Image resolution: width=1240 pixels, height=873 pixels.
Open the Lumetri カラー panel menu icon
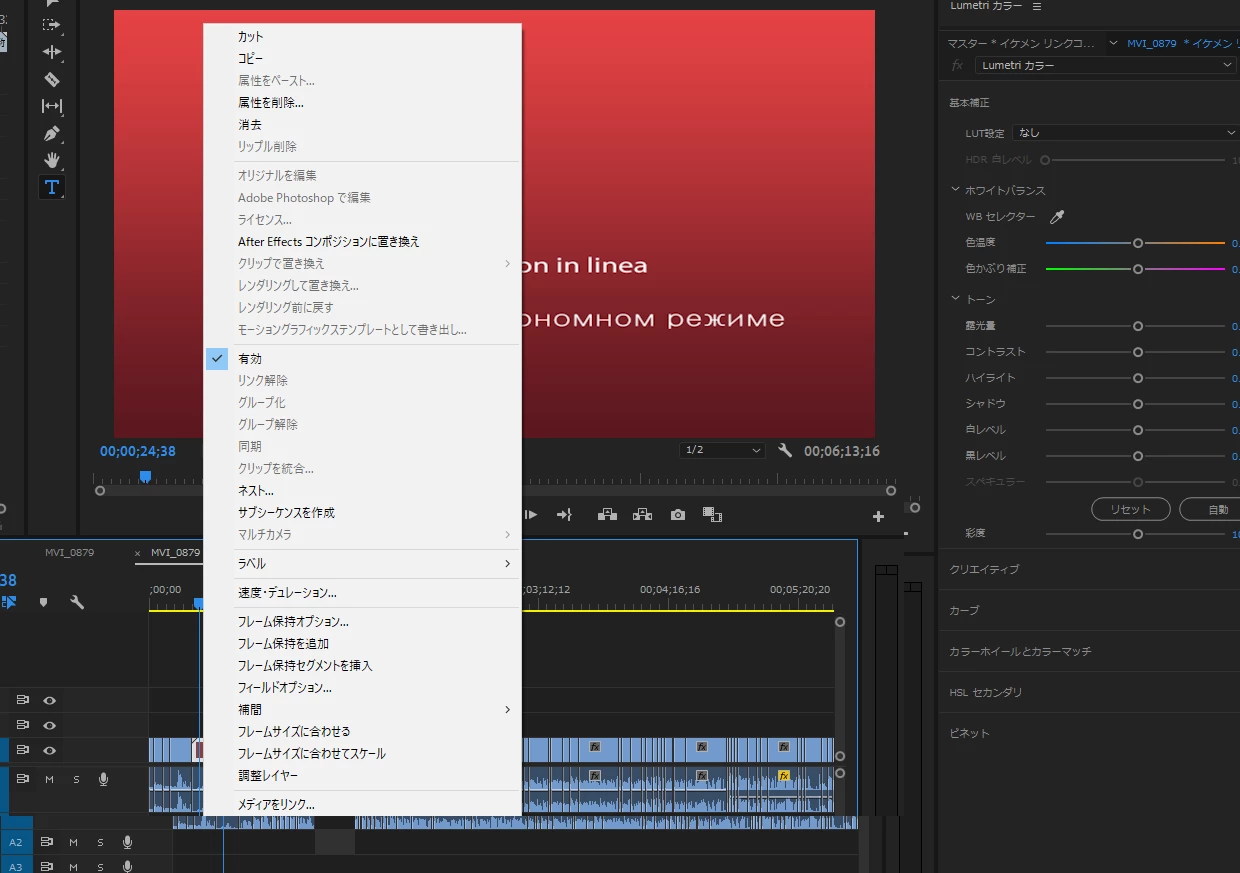(x=1037, y=6)
